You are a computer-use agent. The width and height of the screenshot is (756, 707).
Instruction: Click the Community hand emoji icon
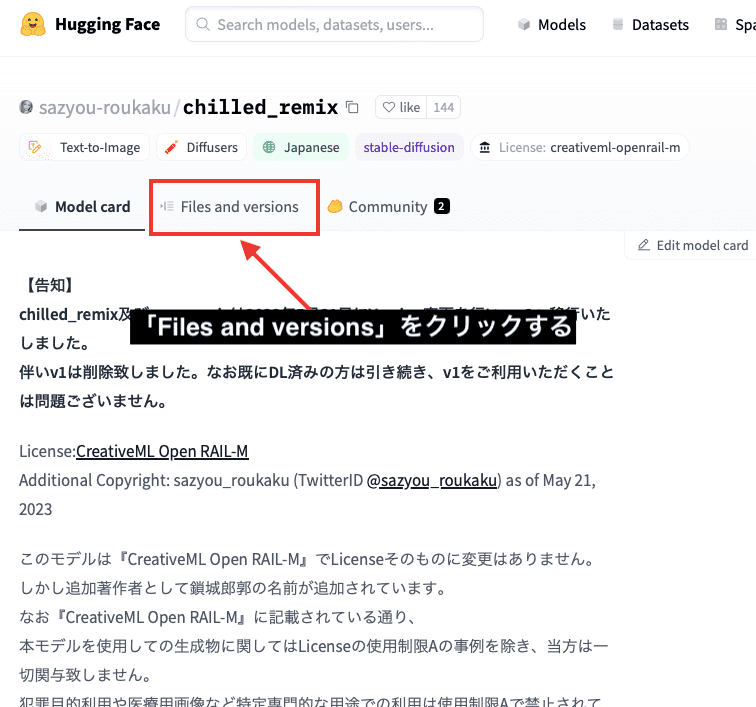[x=335, y=206]
